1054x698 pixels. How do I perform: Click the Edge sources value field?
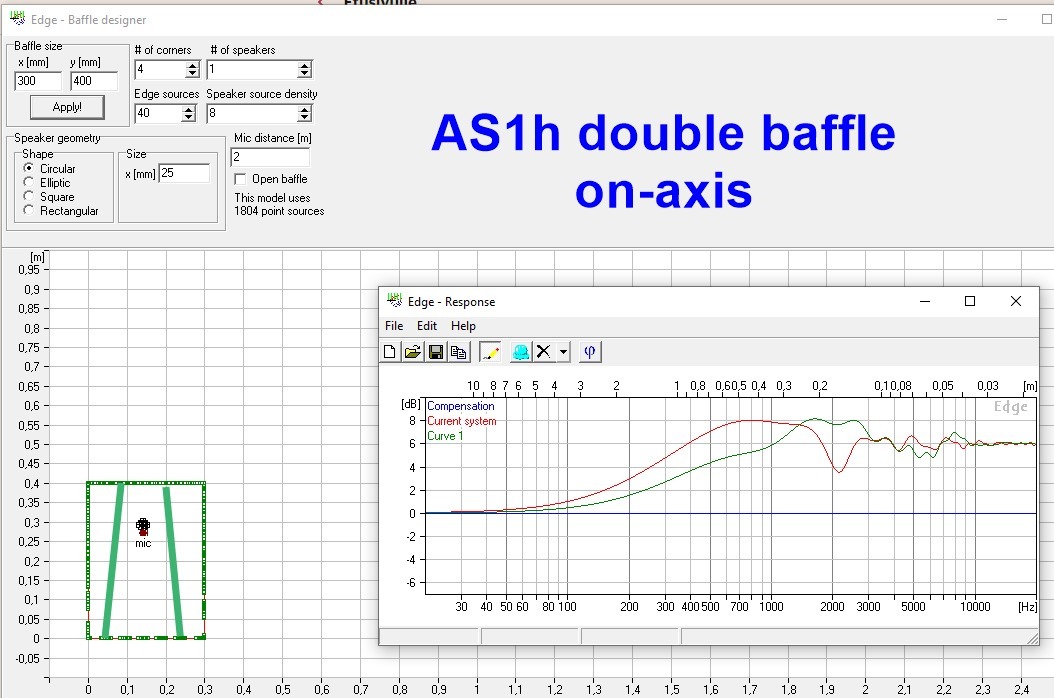coord(159,113)
